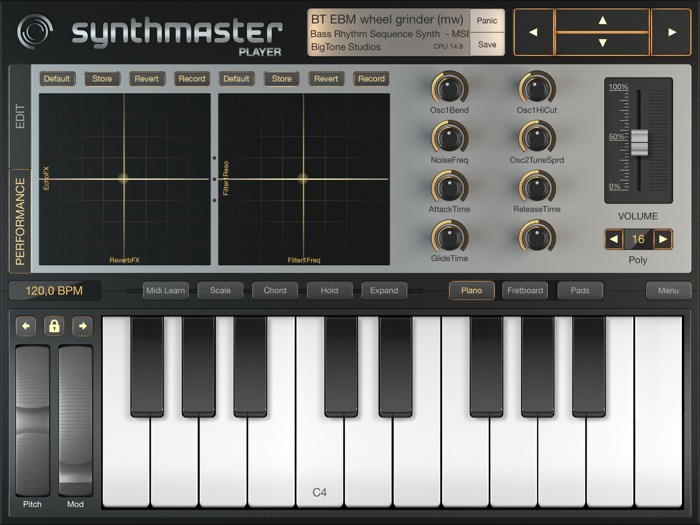
Task: Toggle Record above the Filter1Freq pad
Action: (371, 79)
